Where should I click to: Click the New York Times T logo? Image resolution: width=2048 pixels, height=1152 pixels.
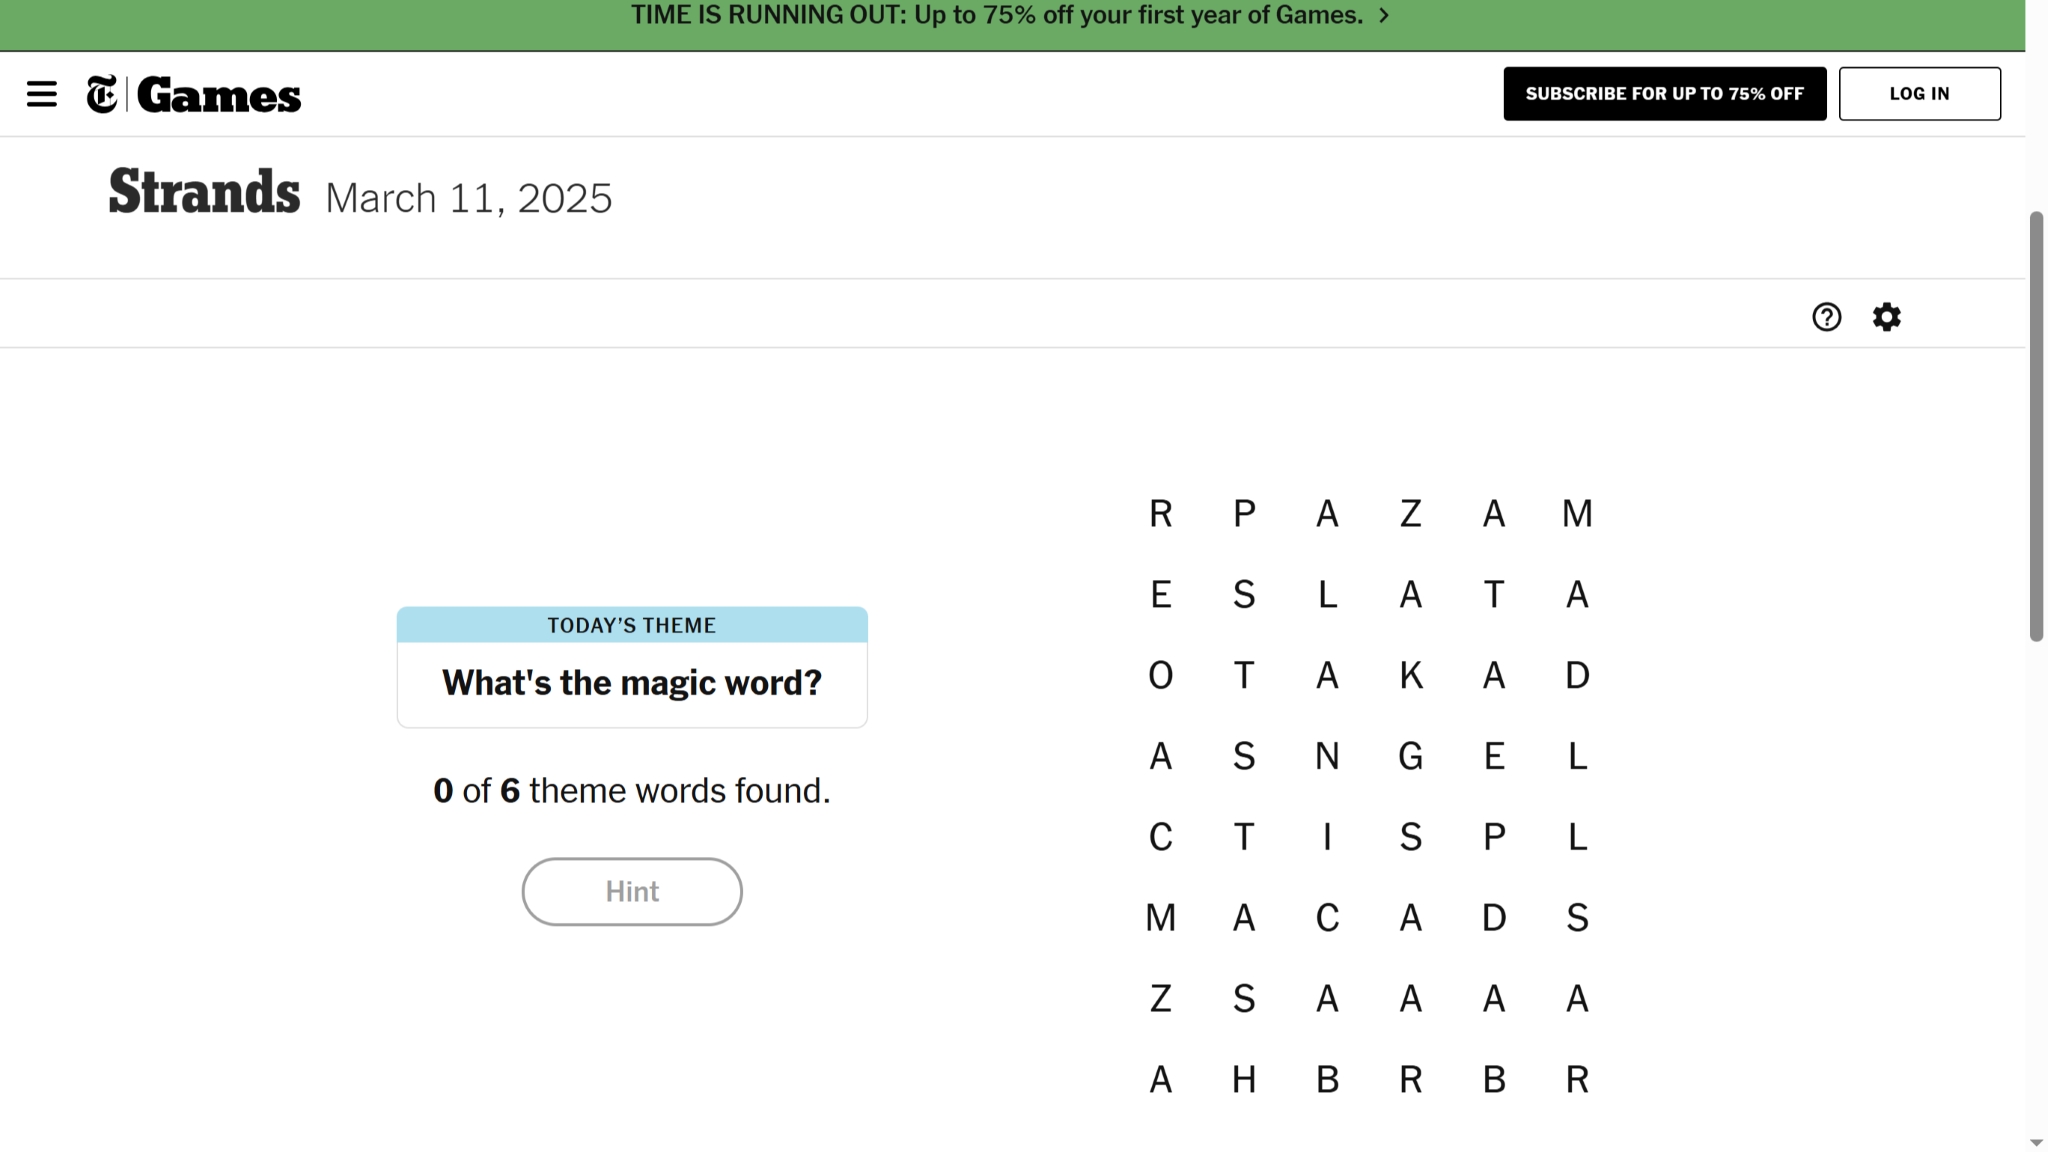(x=101, y=94)
